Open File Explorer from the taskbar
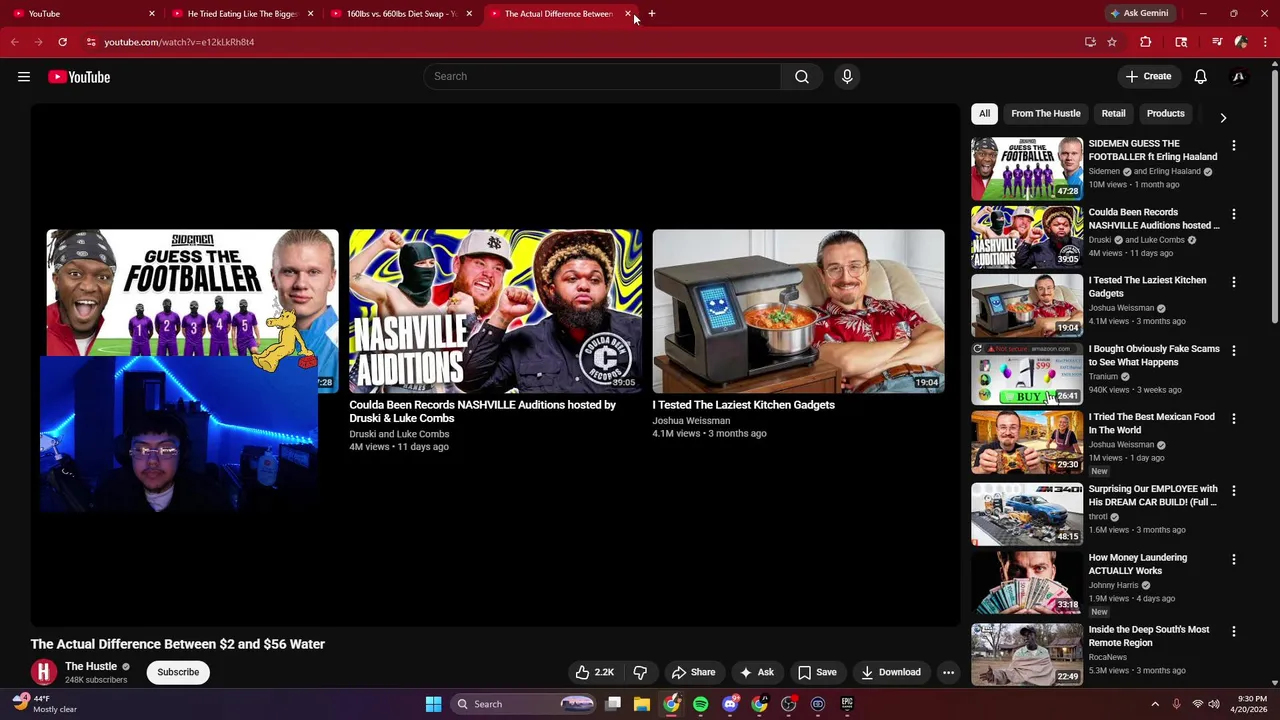This screenshot has width=1280, height=720. click(642, 704)
